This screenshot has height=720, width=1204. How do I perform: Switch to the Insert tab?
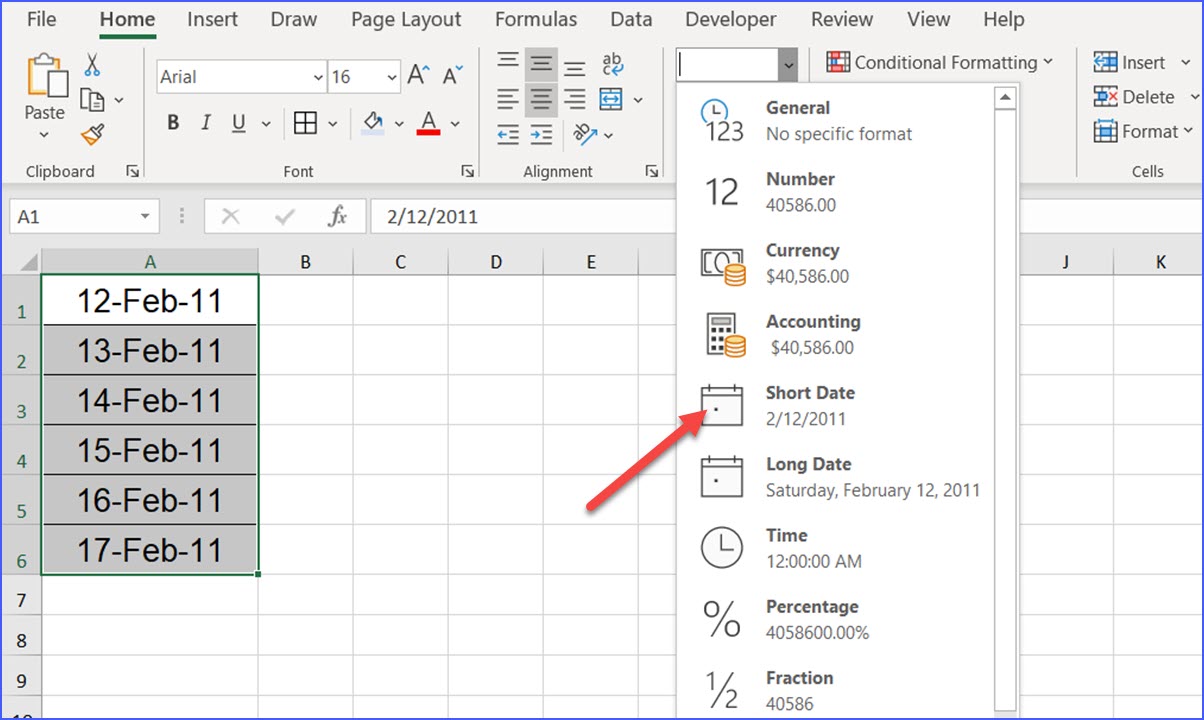click(212, 19)
